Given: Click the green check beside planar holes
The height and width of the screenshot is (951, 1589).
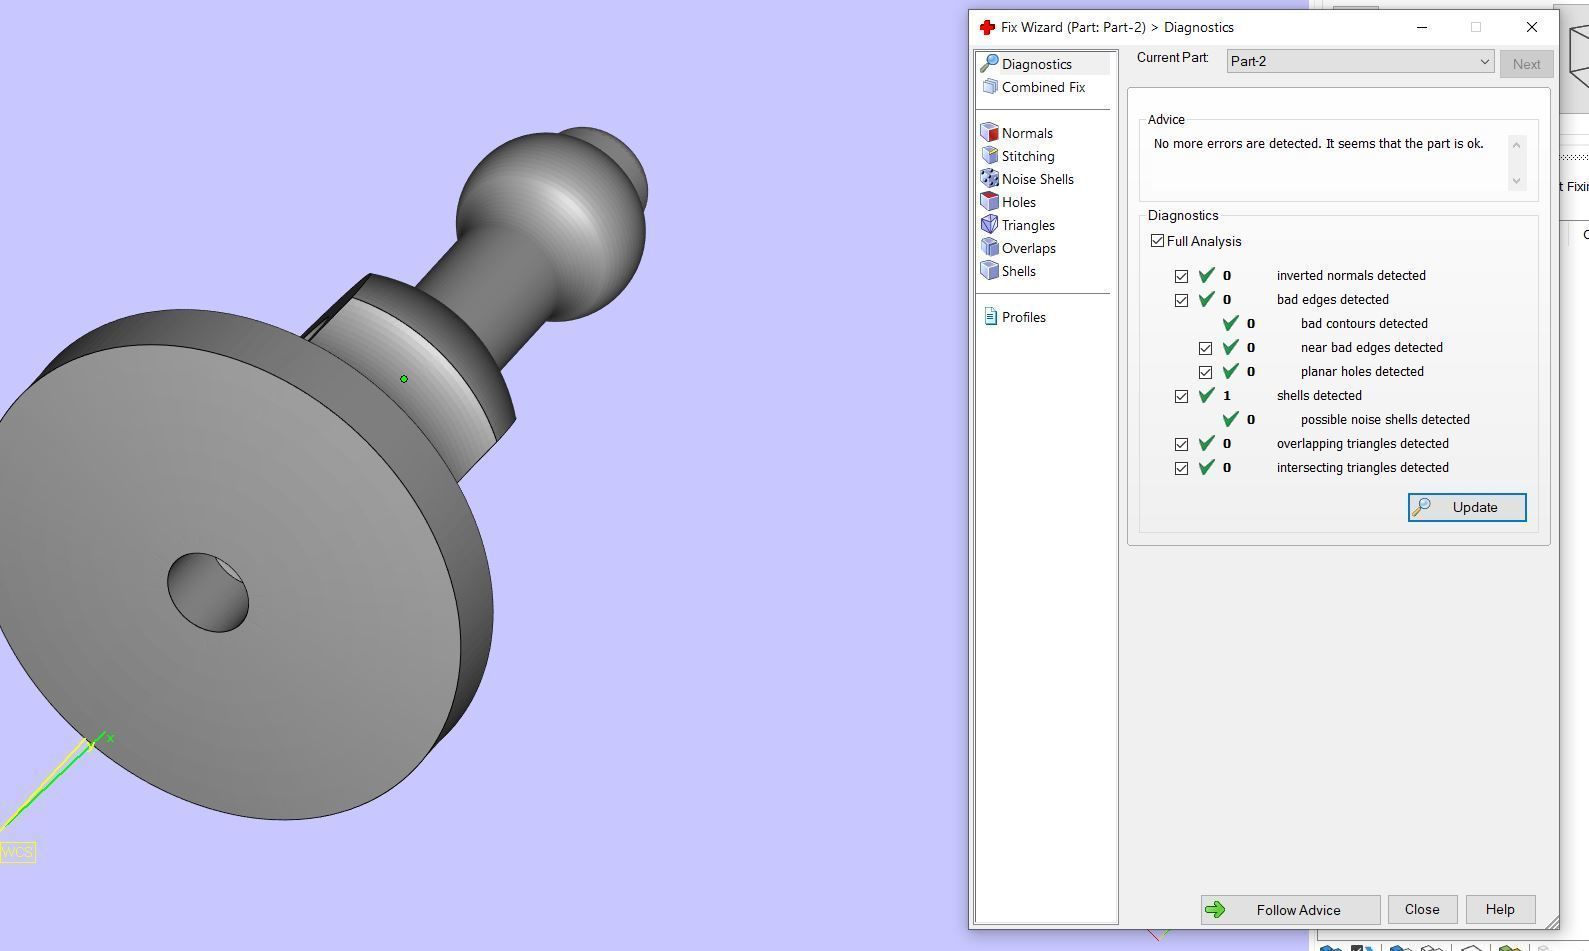Looking at the screenshot, I should tap(1230, 371).
